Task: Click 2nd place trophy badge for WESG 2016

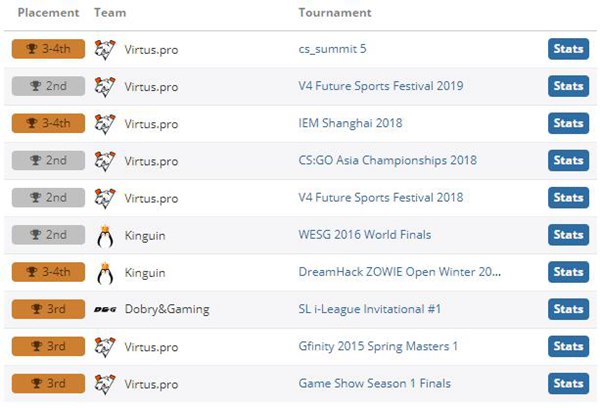Action: pyautogui.click(x=48, y=235)
